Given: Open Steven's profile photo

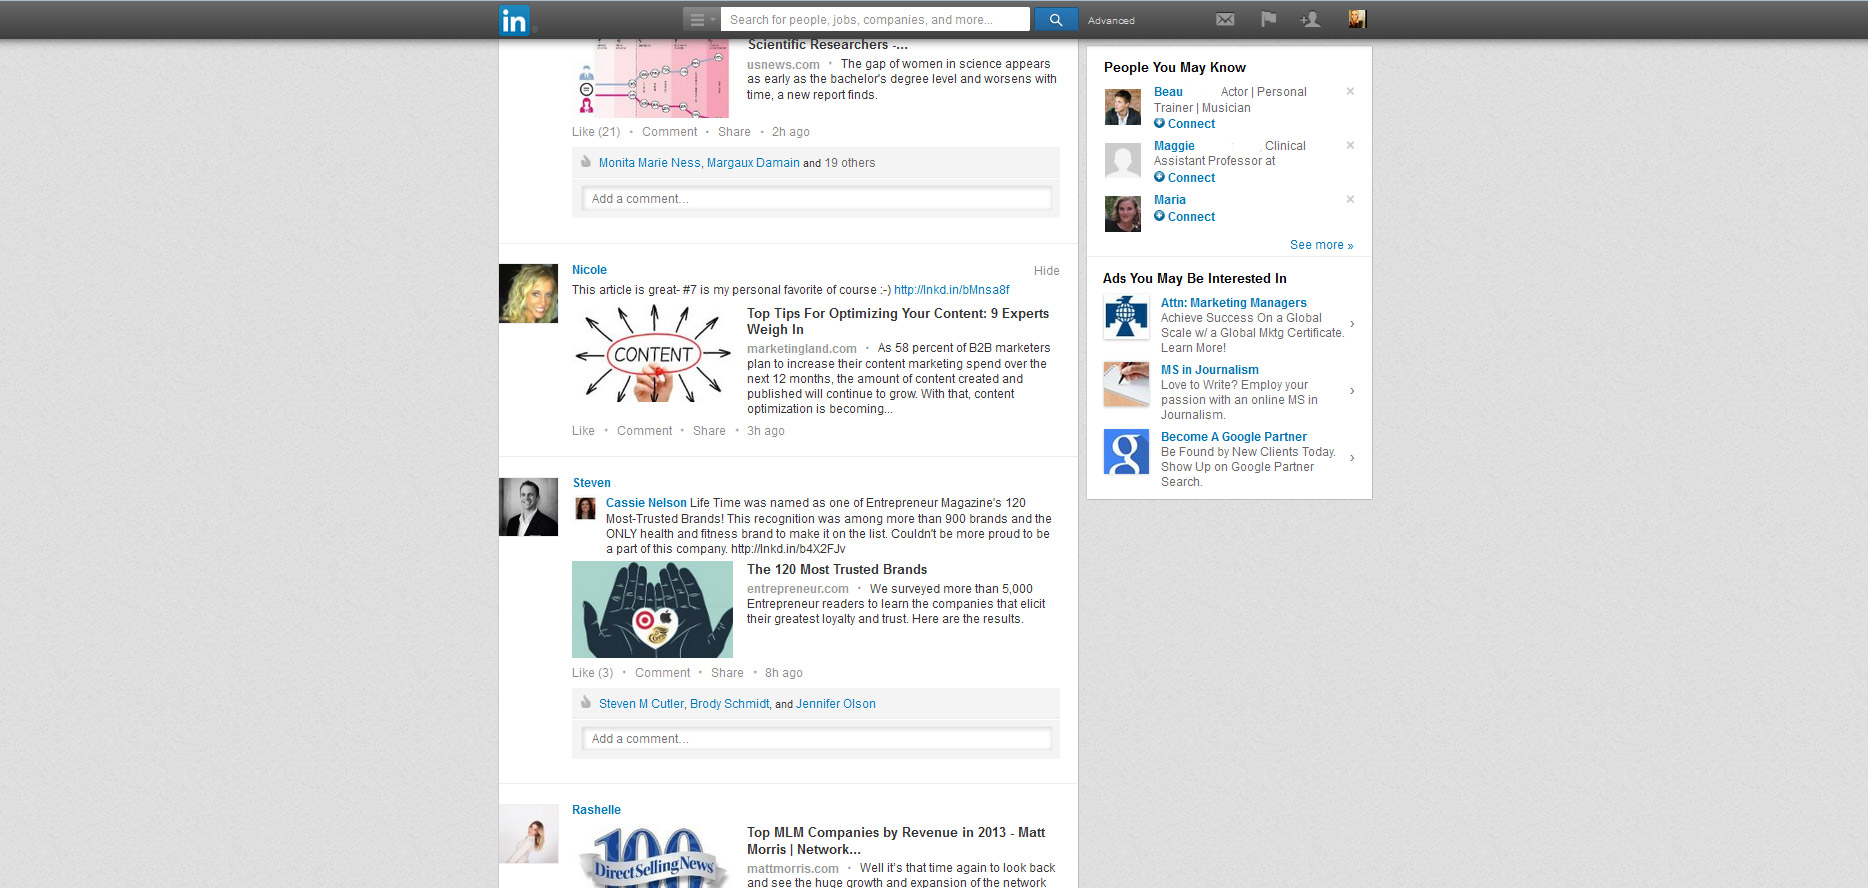Looking at the screenshot, I should 528,507.
